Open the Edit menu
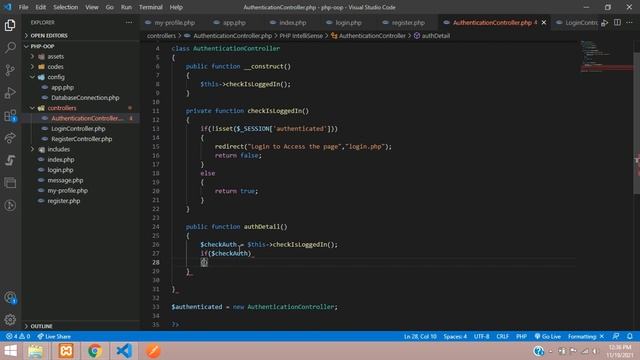The height and width of the screenshot is (360, 640). coord(40,7)
